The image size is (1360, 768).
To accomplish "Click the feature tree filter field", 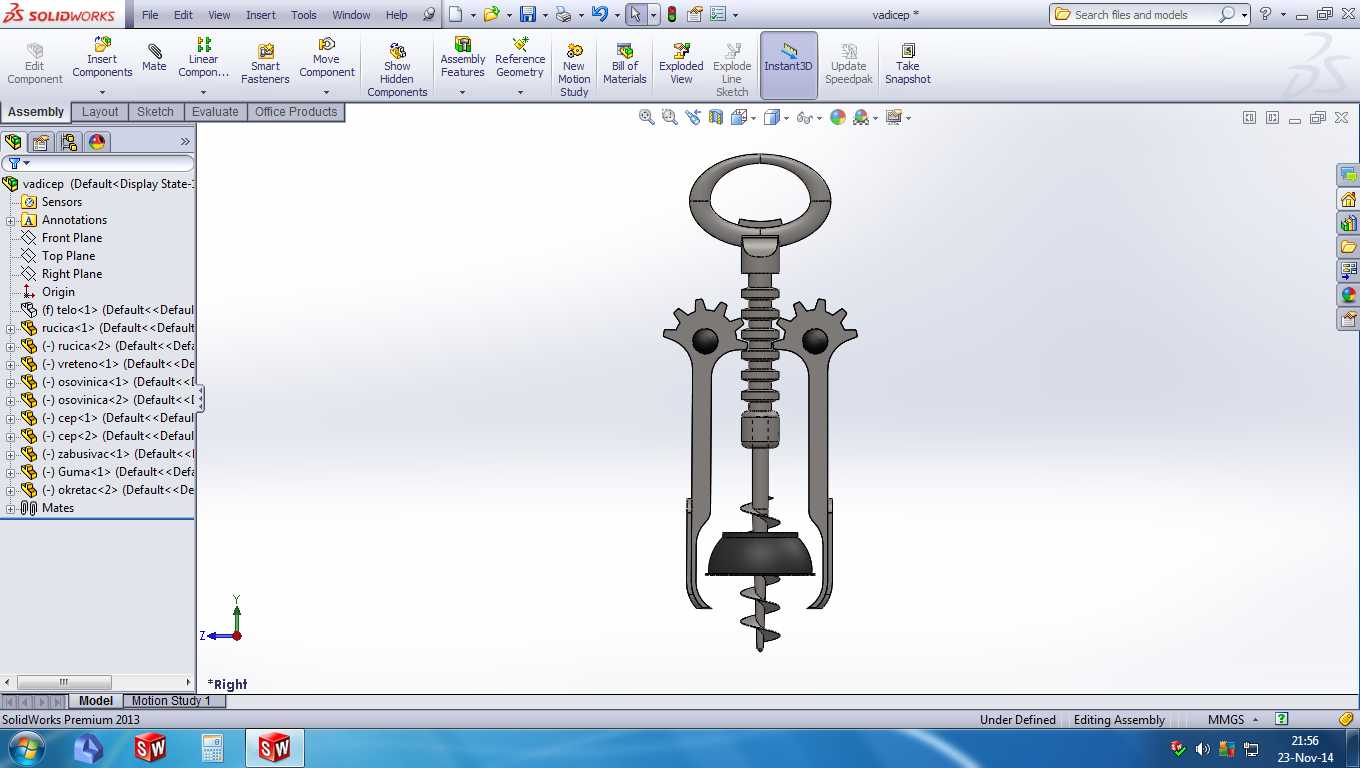I will [98, 163].
